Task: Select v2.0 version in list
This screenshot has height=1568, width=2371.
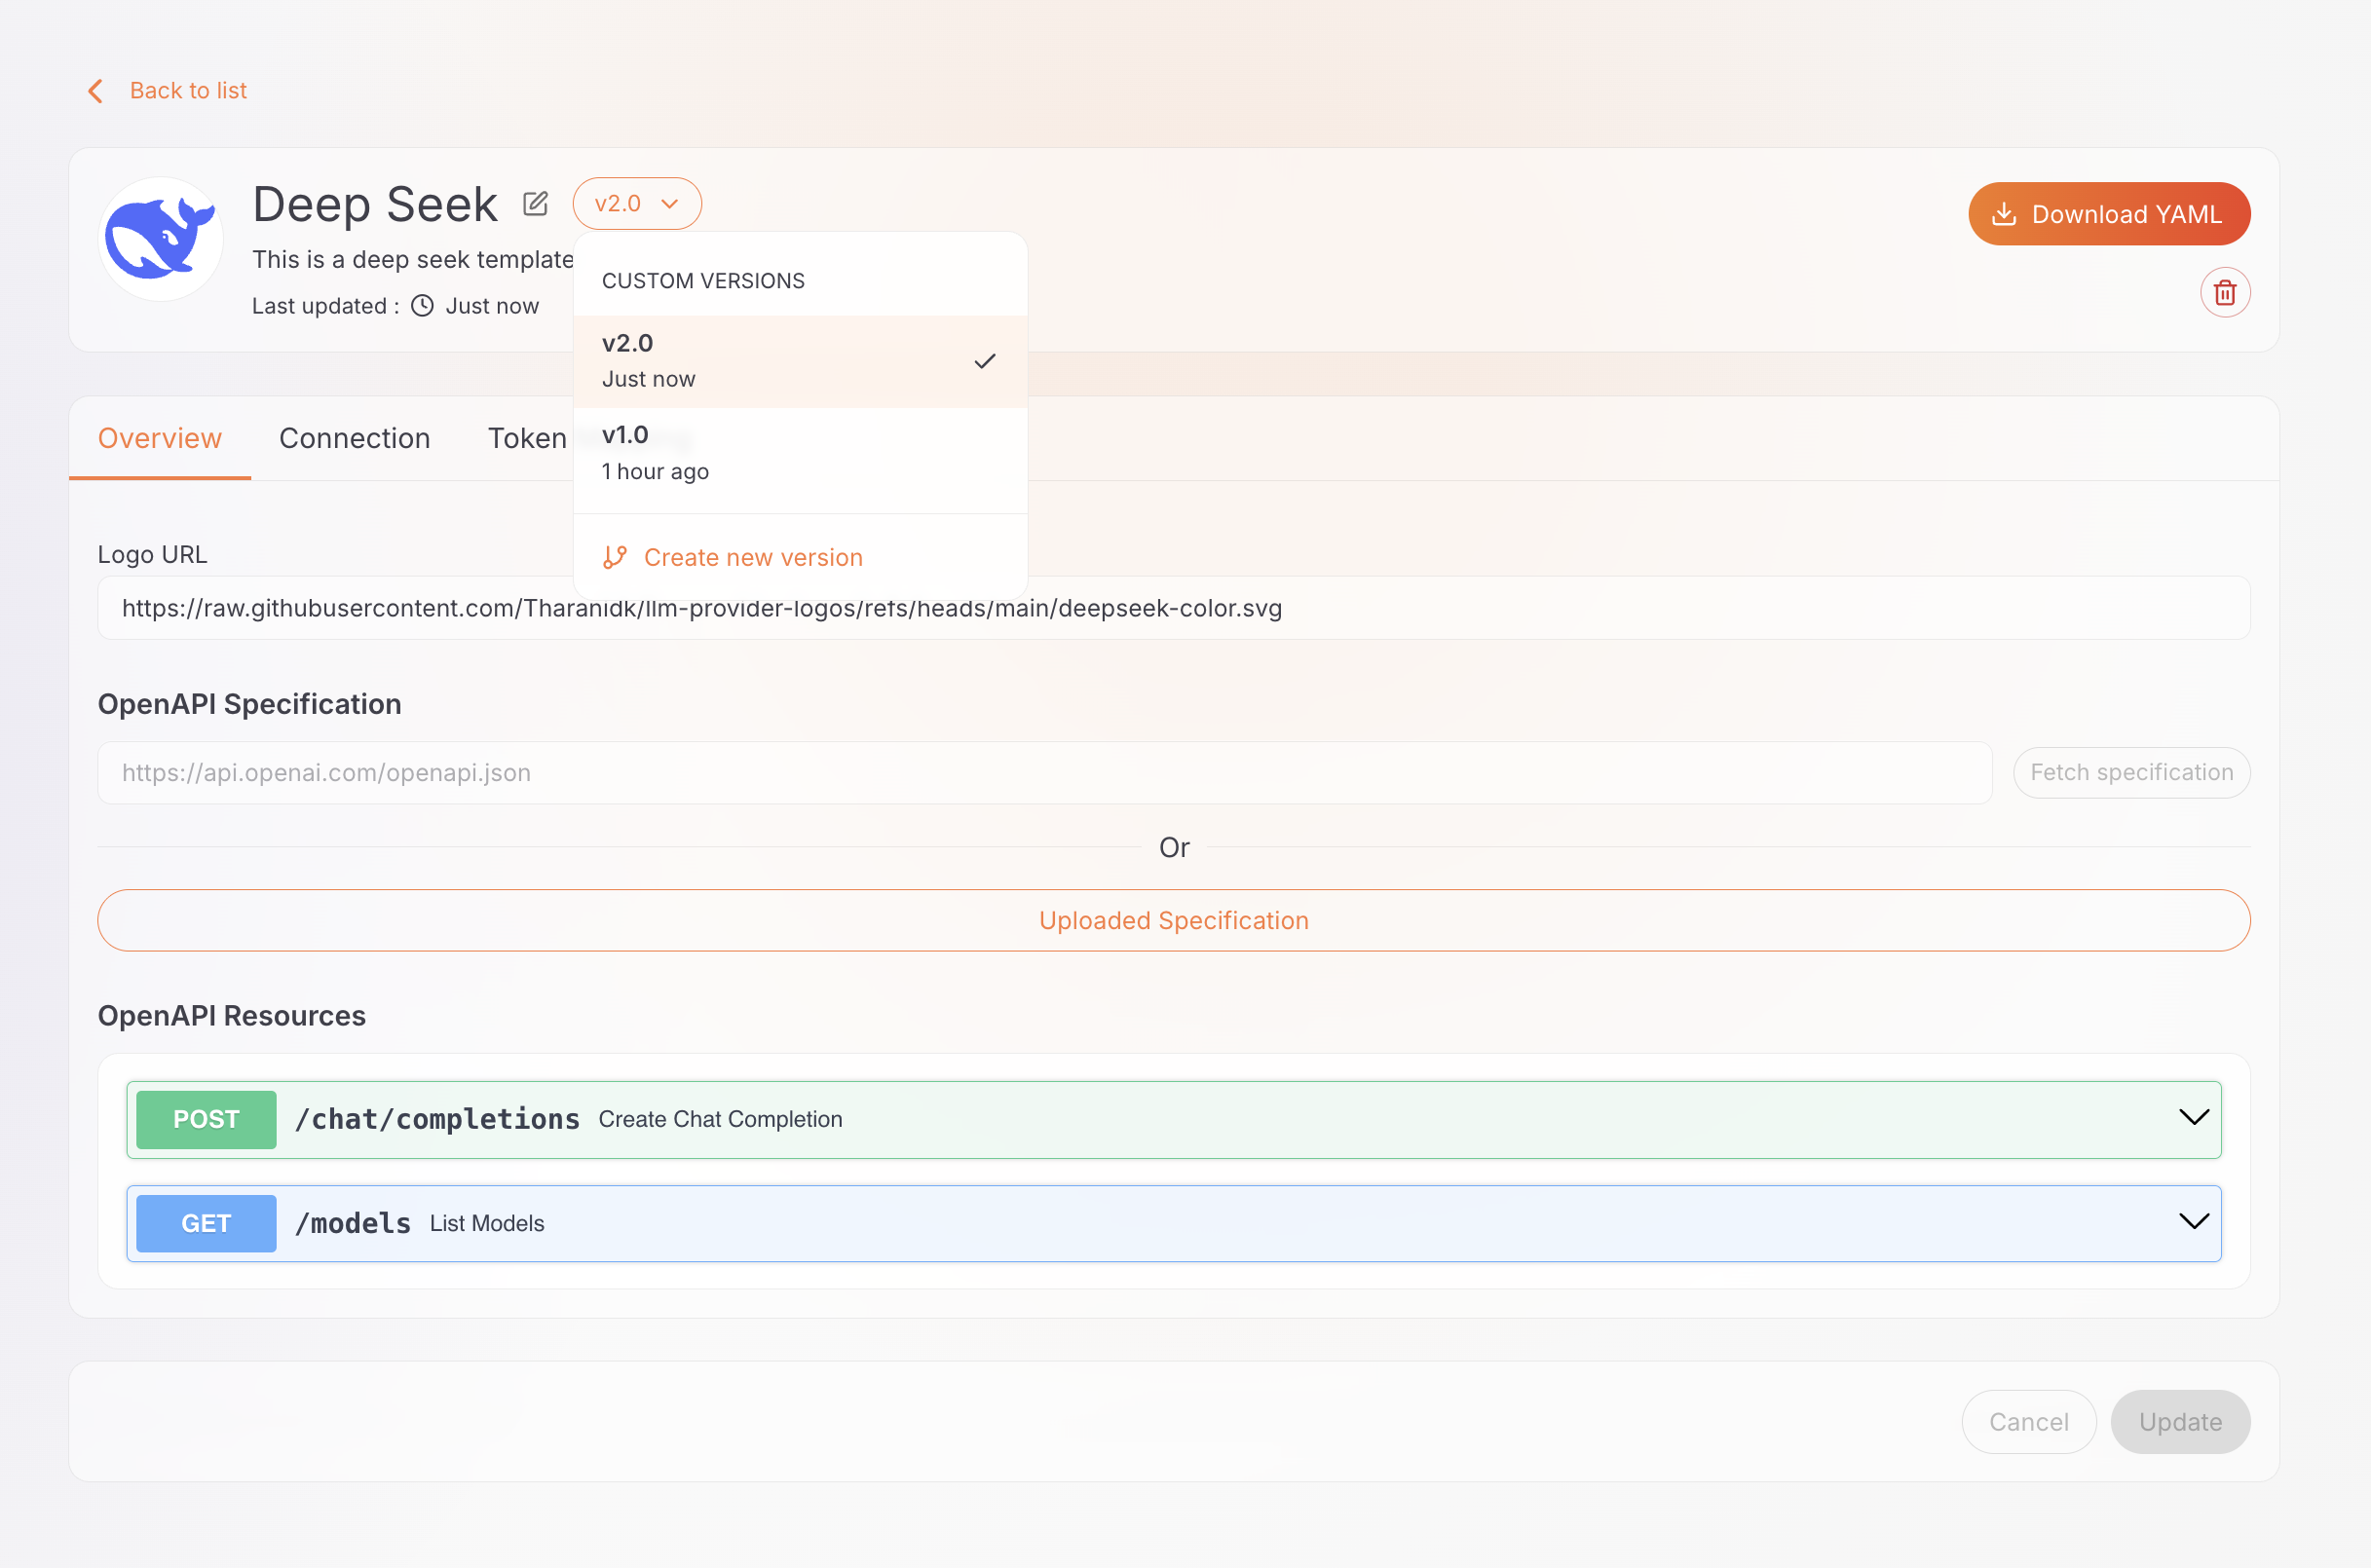Action: [800, 361]
